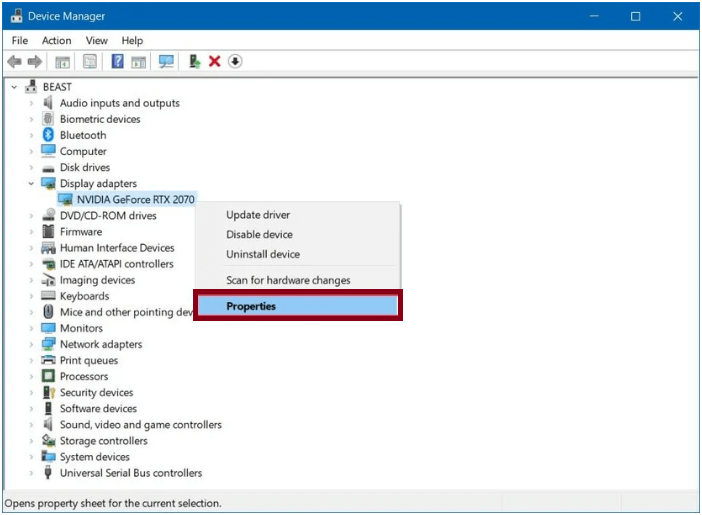Open the View menu in menu bar
This screenshot has width=702, height=515.
pos(96,40)
